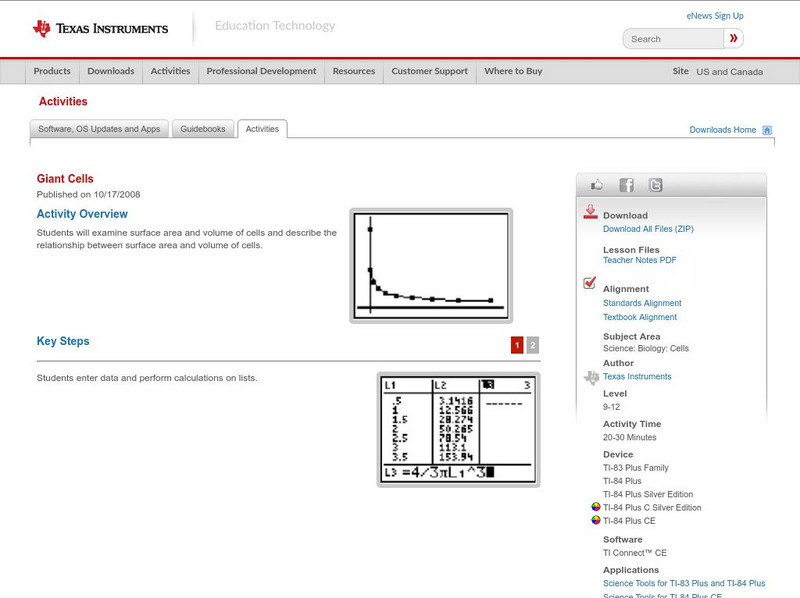Screen dimensions: 800x598
Task: Click the home icon beside Downloads Home
Action: [767, 130]
